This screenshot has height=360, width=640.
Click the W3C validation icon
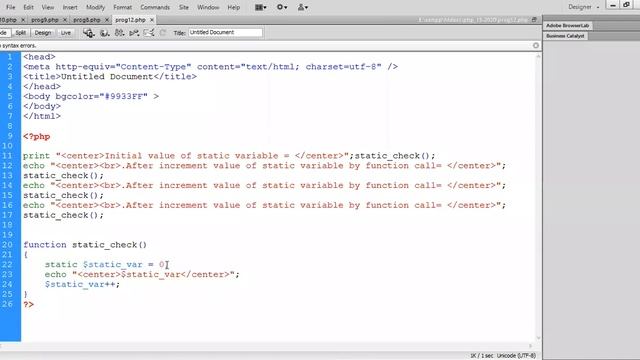click(x=134, y=33)
